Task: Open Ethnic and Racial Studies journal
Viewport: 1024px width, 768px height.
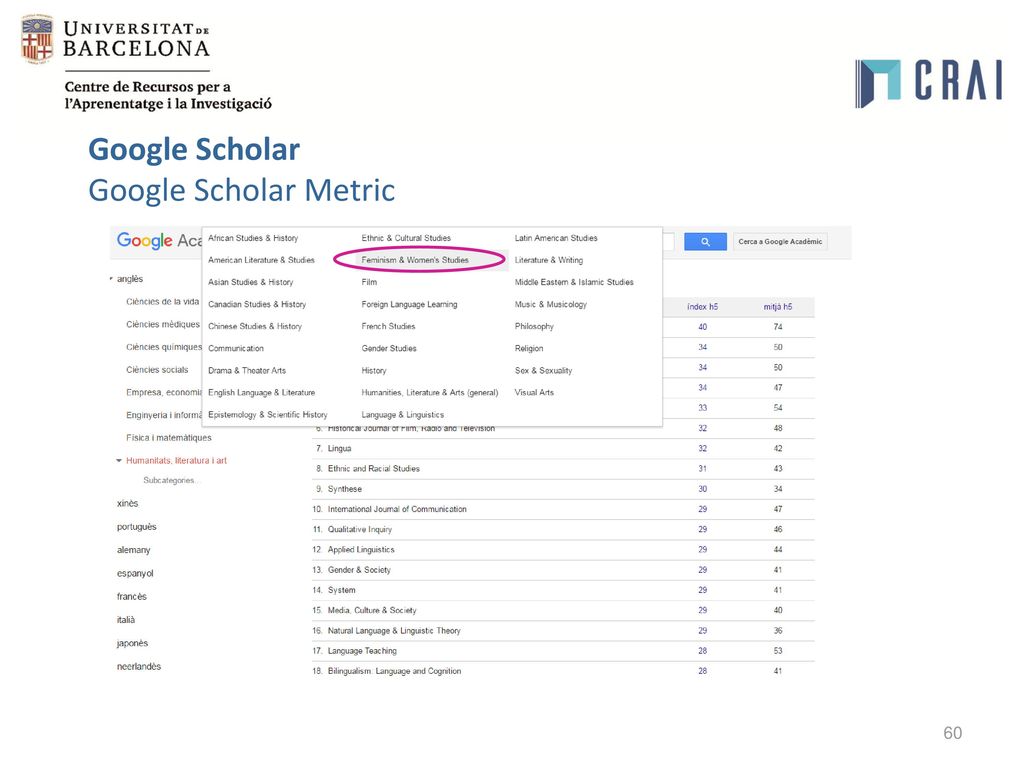Action: click(374, 469)
